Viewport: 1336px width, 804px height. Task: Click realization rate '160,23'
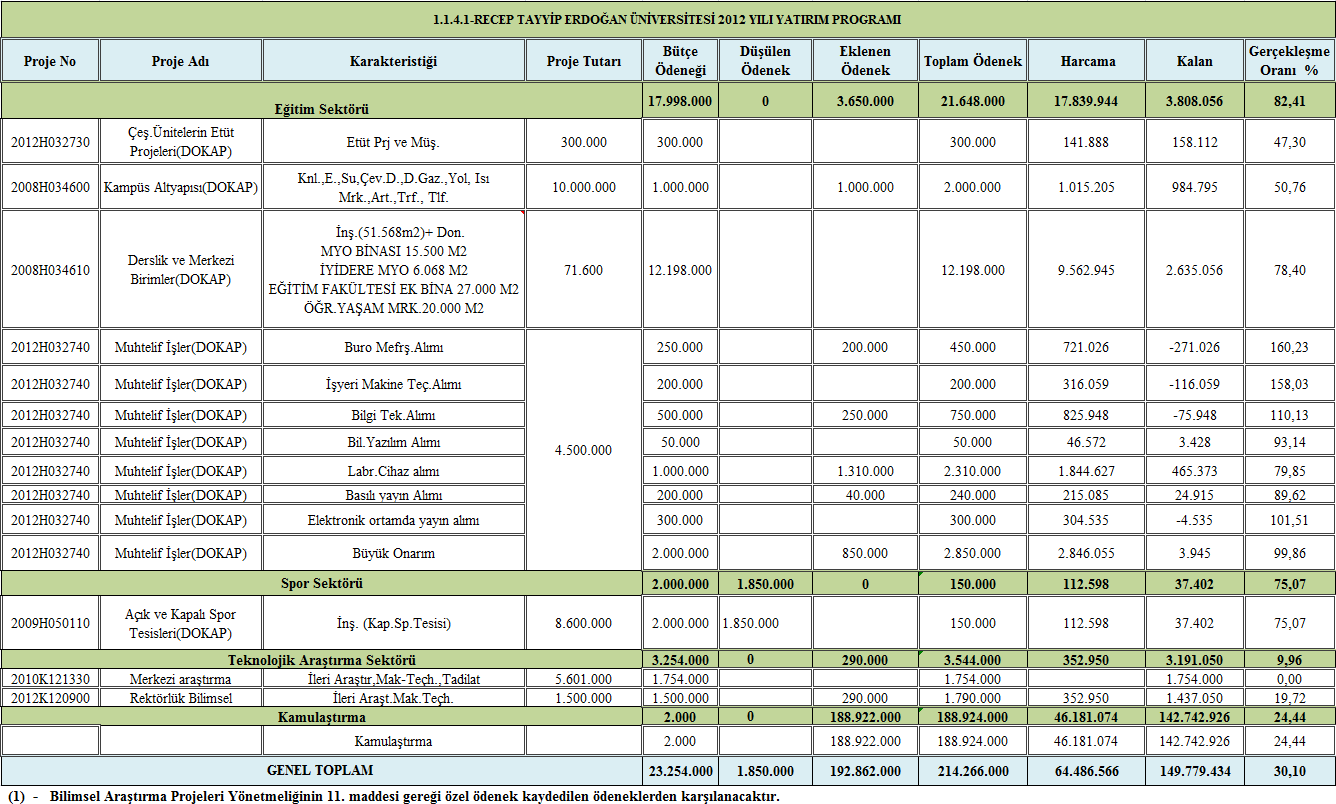(x=1289, y=348)
